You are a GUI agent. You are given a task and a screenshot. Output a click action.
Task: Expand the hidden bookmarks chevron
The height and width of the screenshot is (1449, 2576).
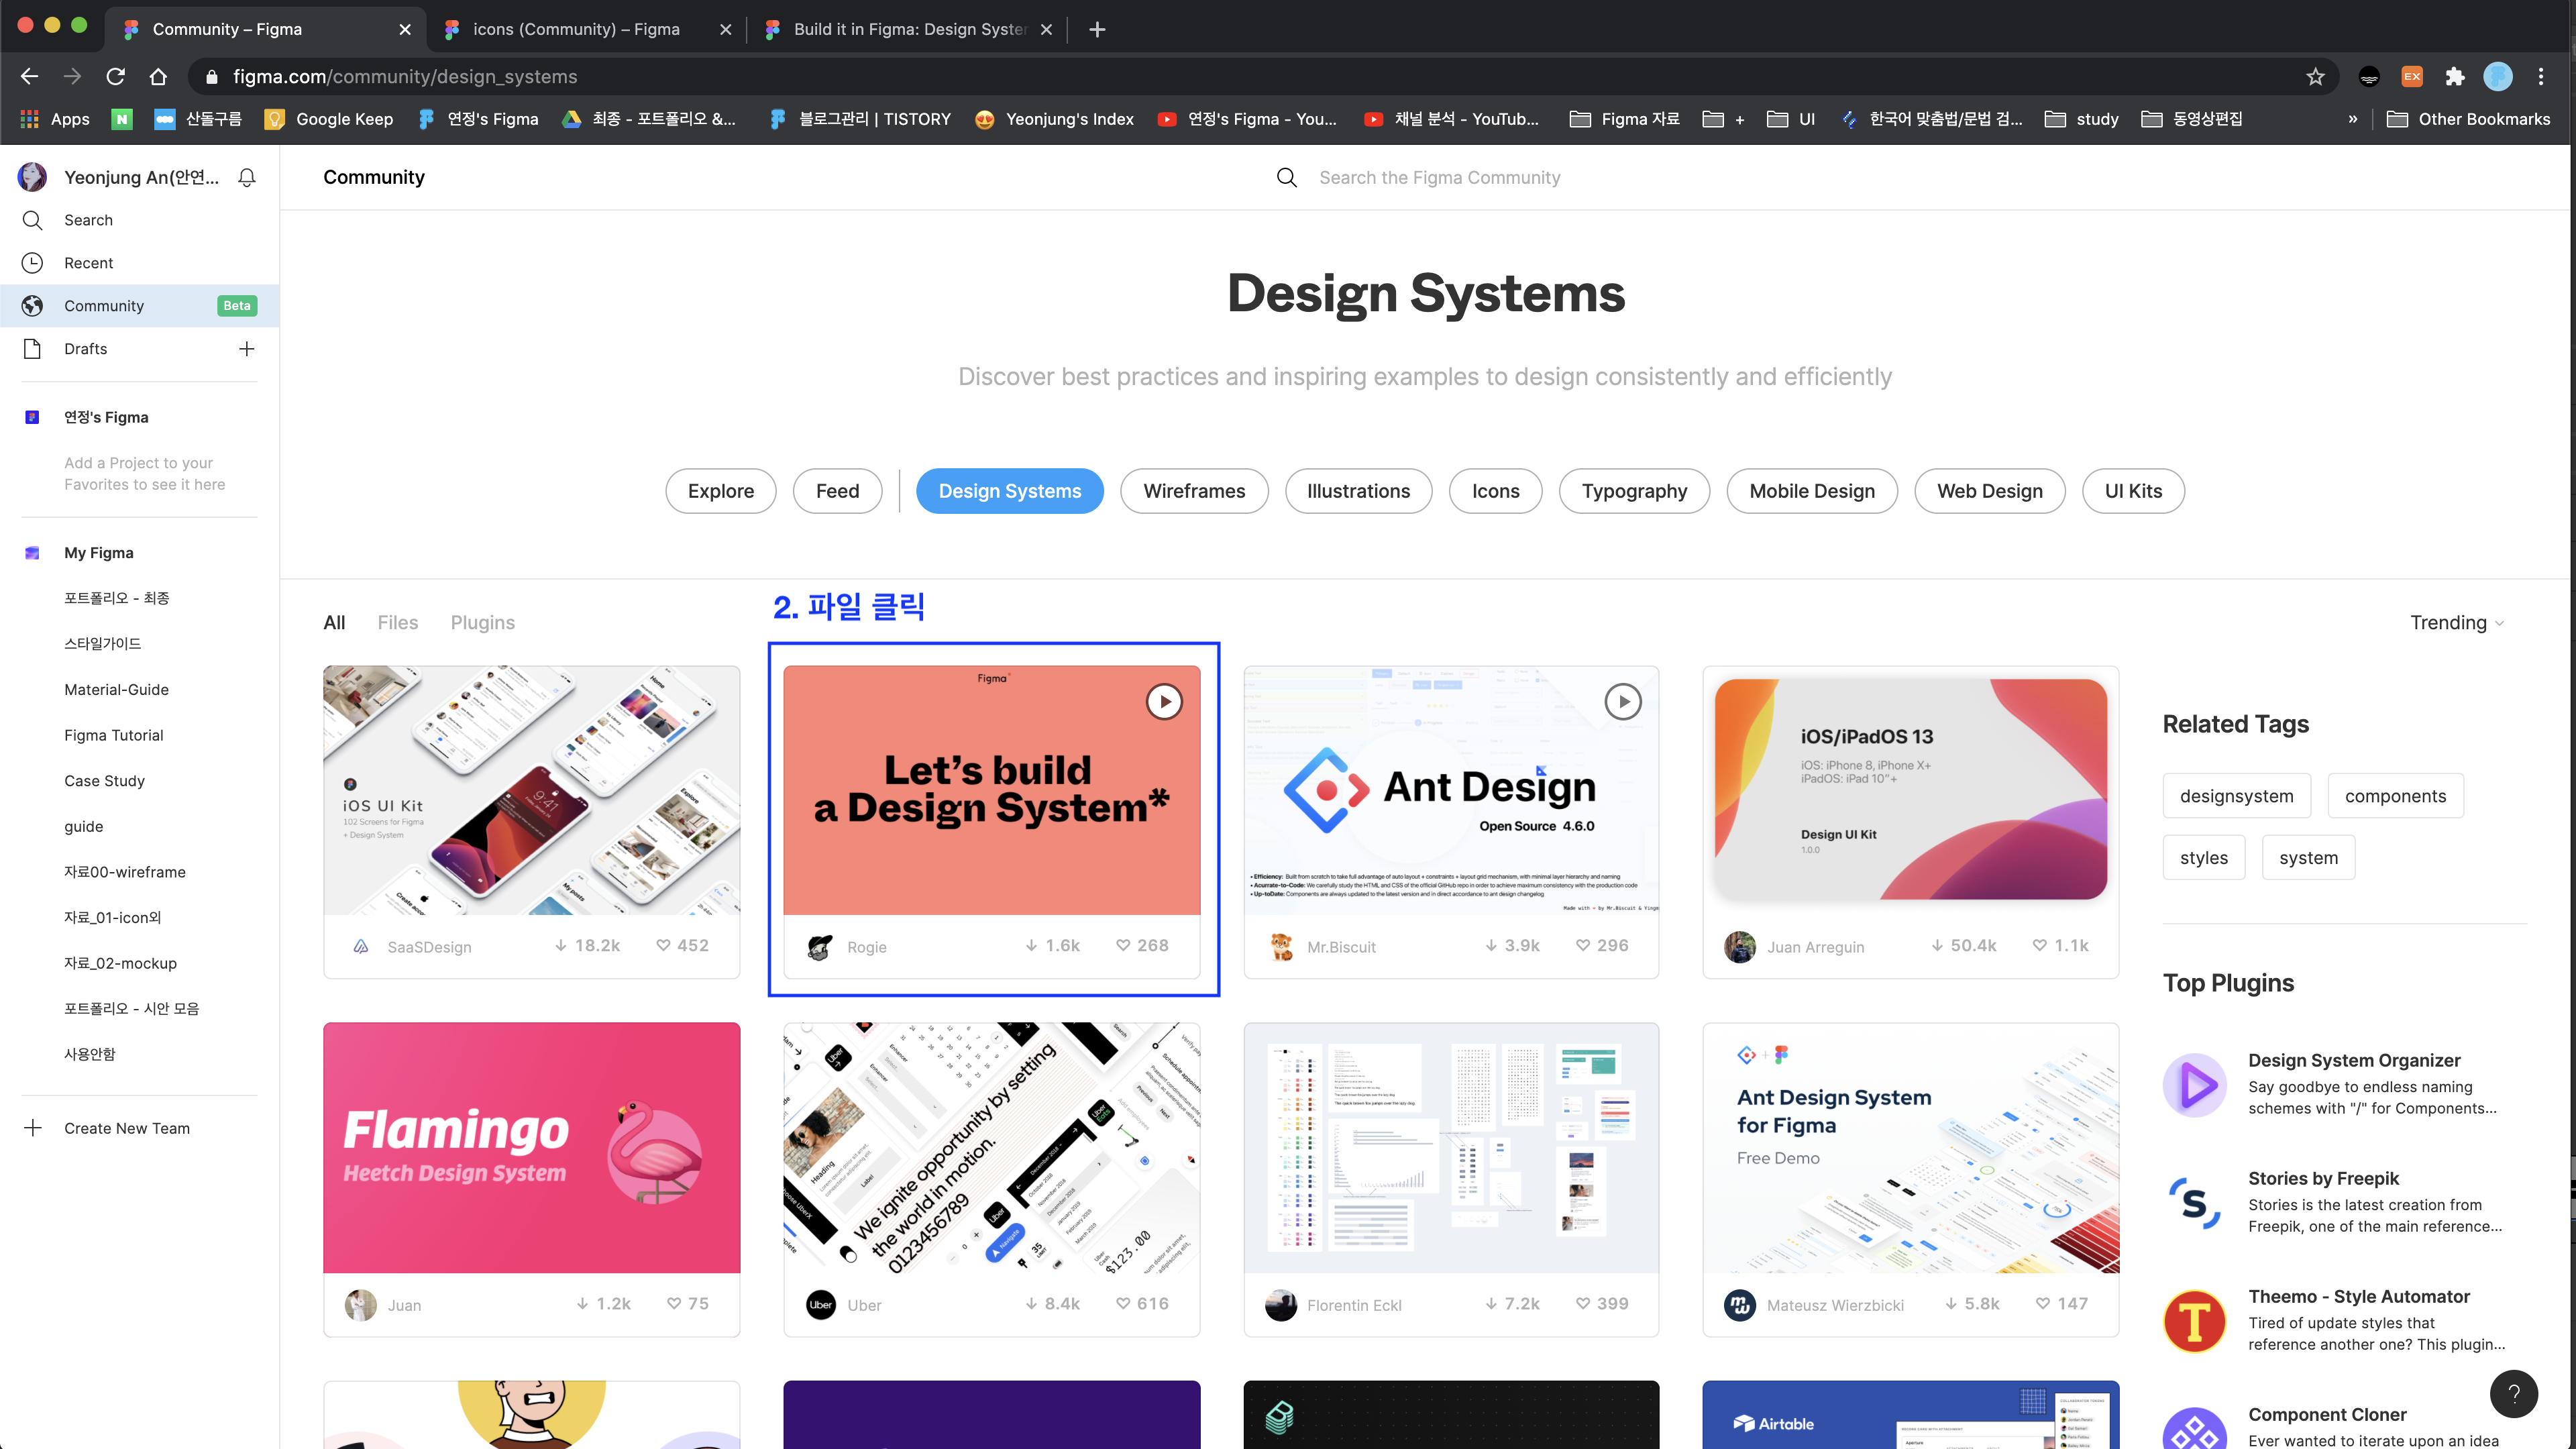[2353, 119]
